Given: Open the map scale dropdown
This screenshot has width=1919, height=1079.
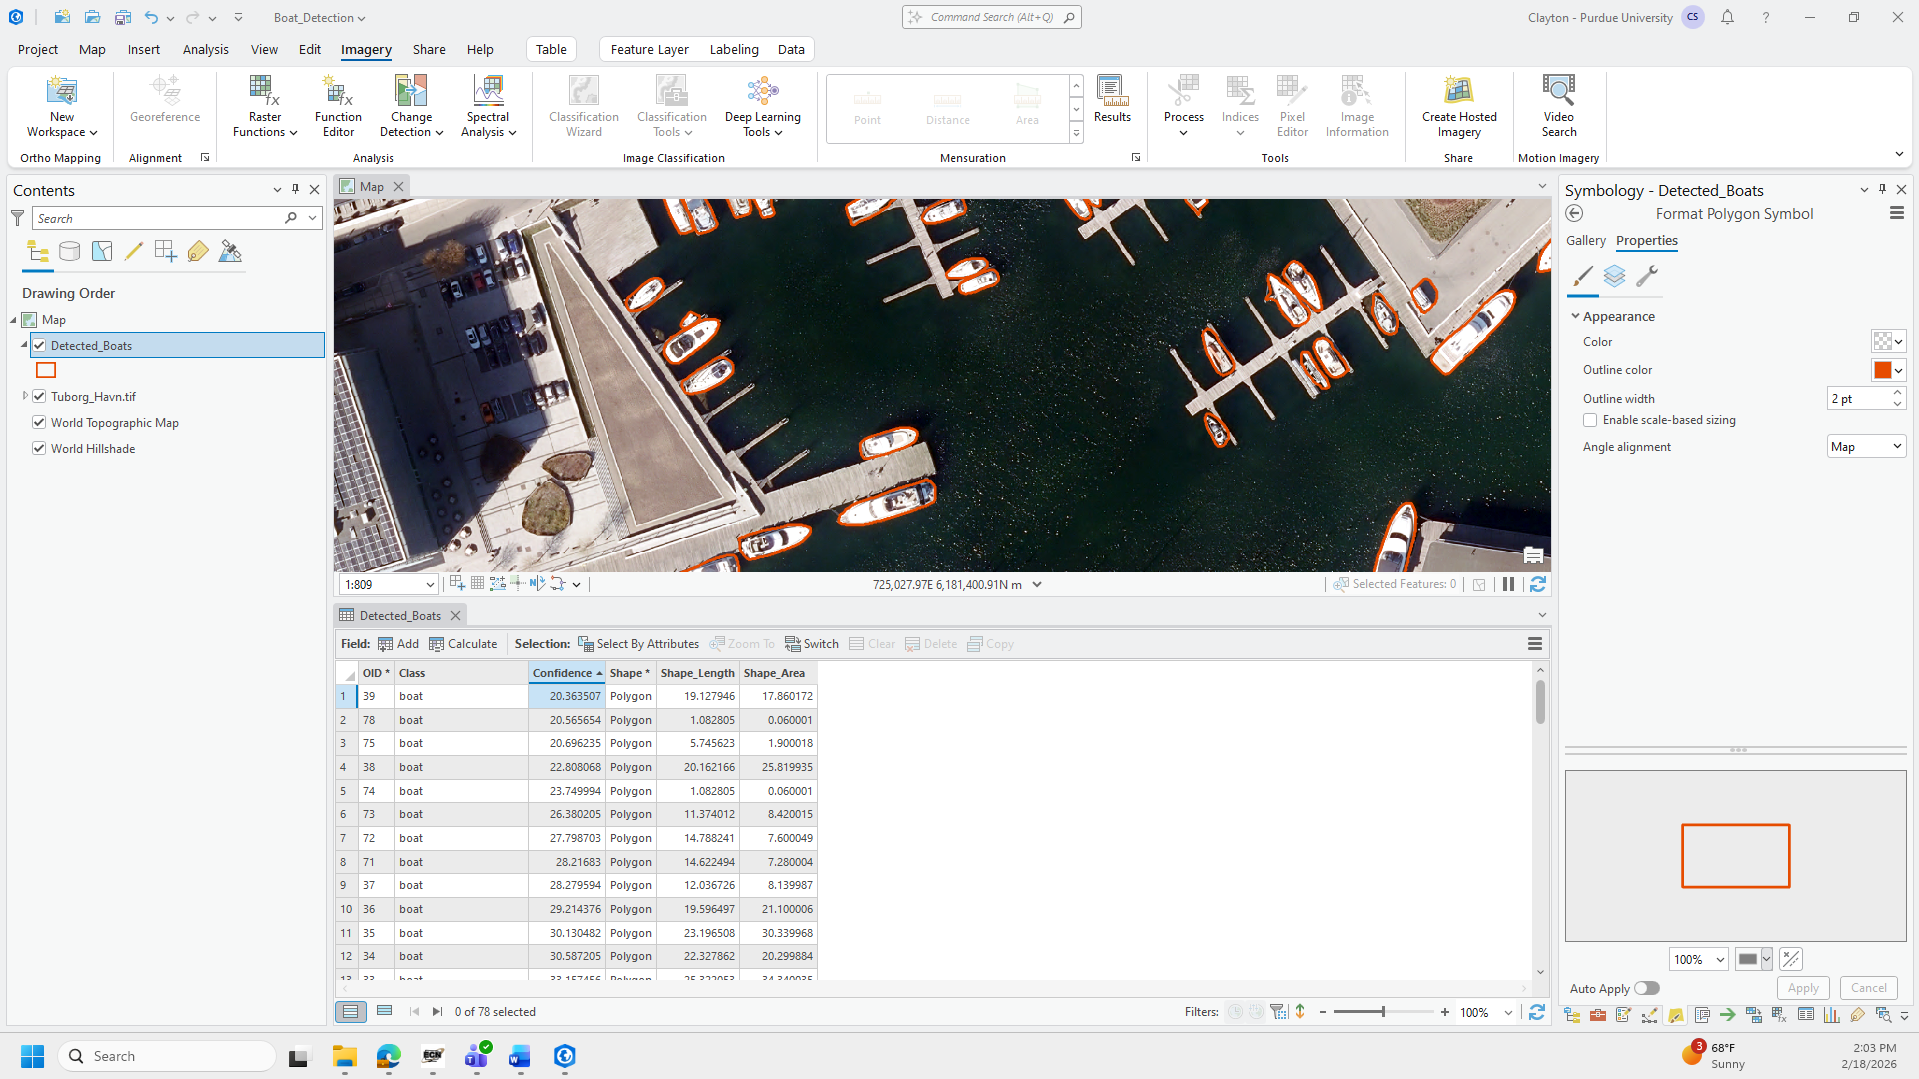Looking at the screenshot, I should pos(430,585).
